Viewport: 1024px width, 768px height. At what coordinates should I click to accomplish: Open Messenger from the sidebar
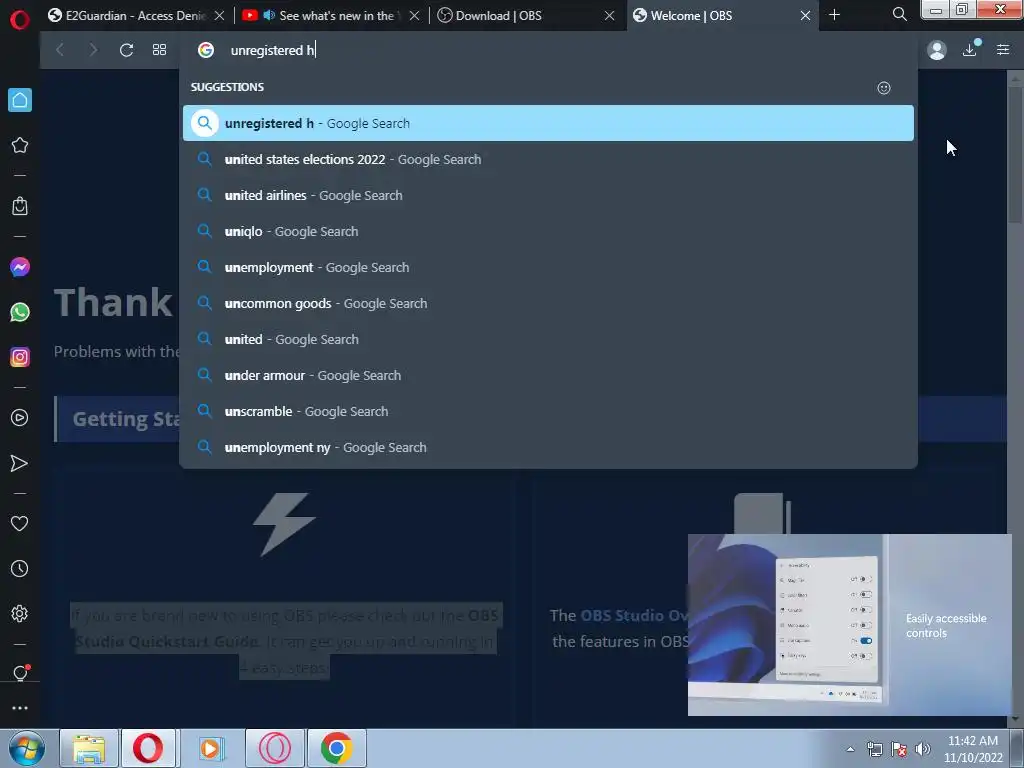(20, 266)
